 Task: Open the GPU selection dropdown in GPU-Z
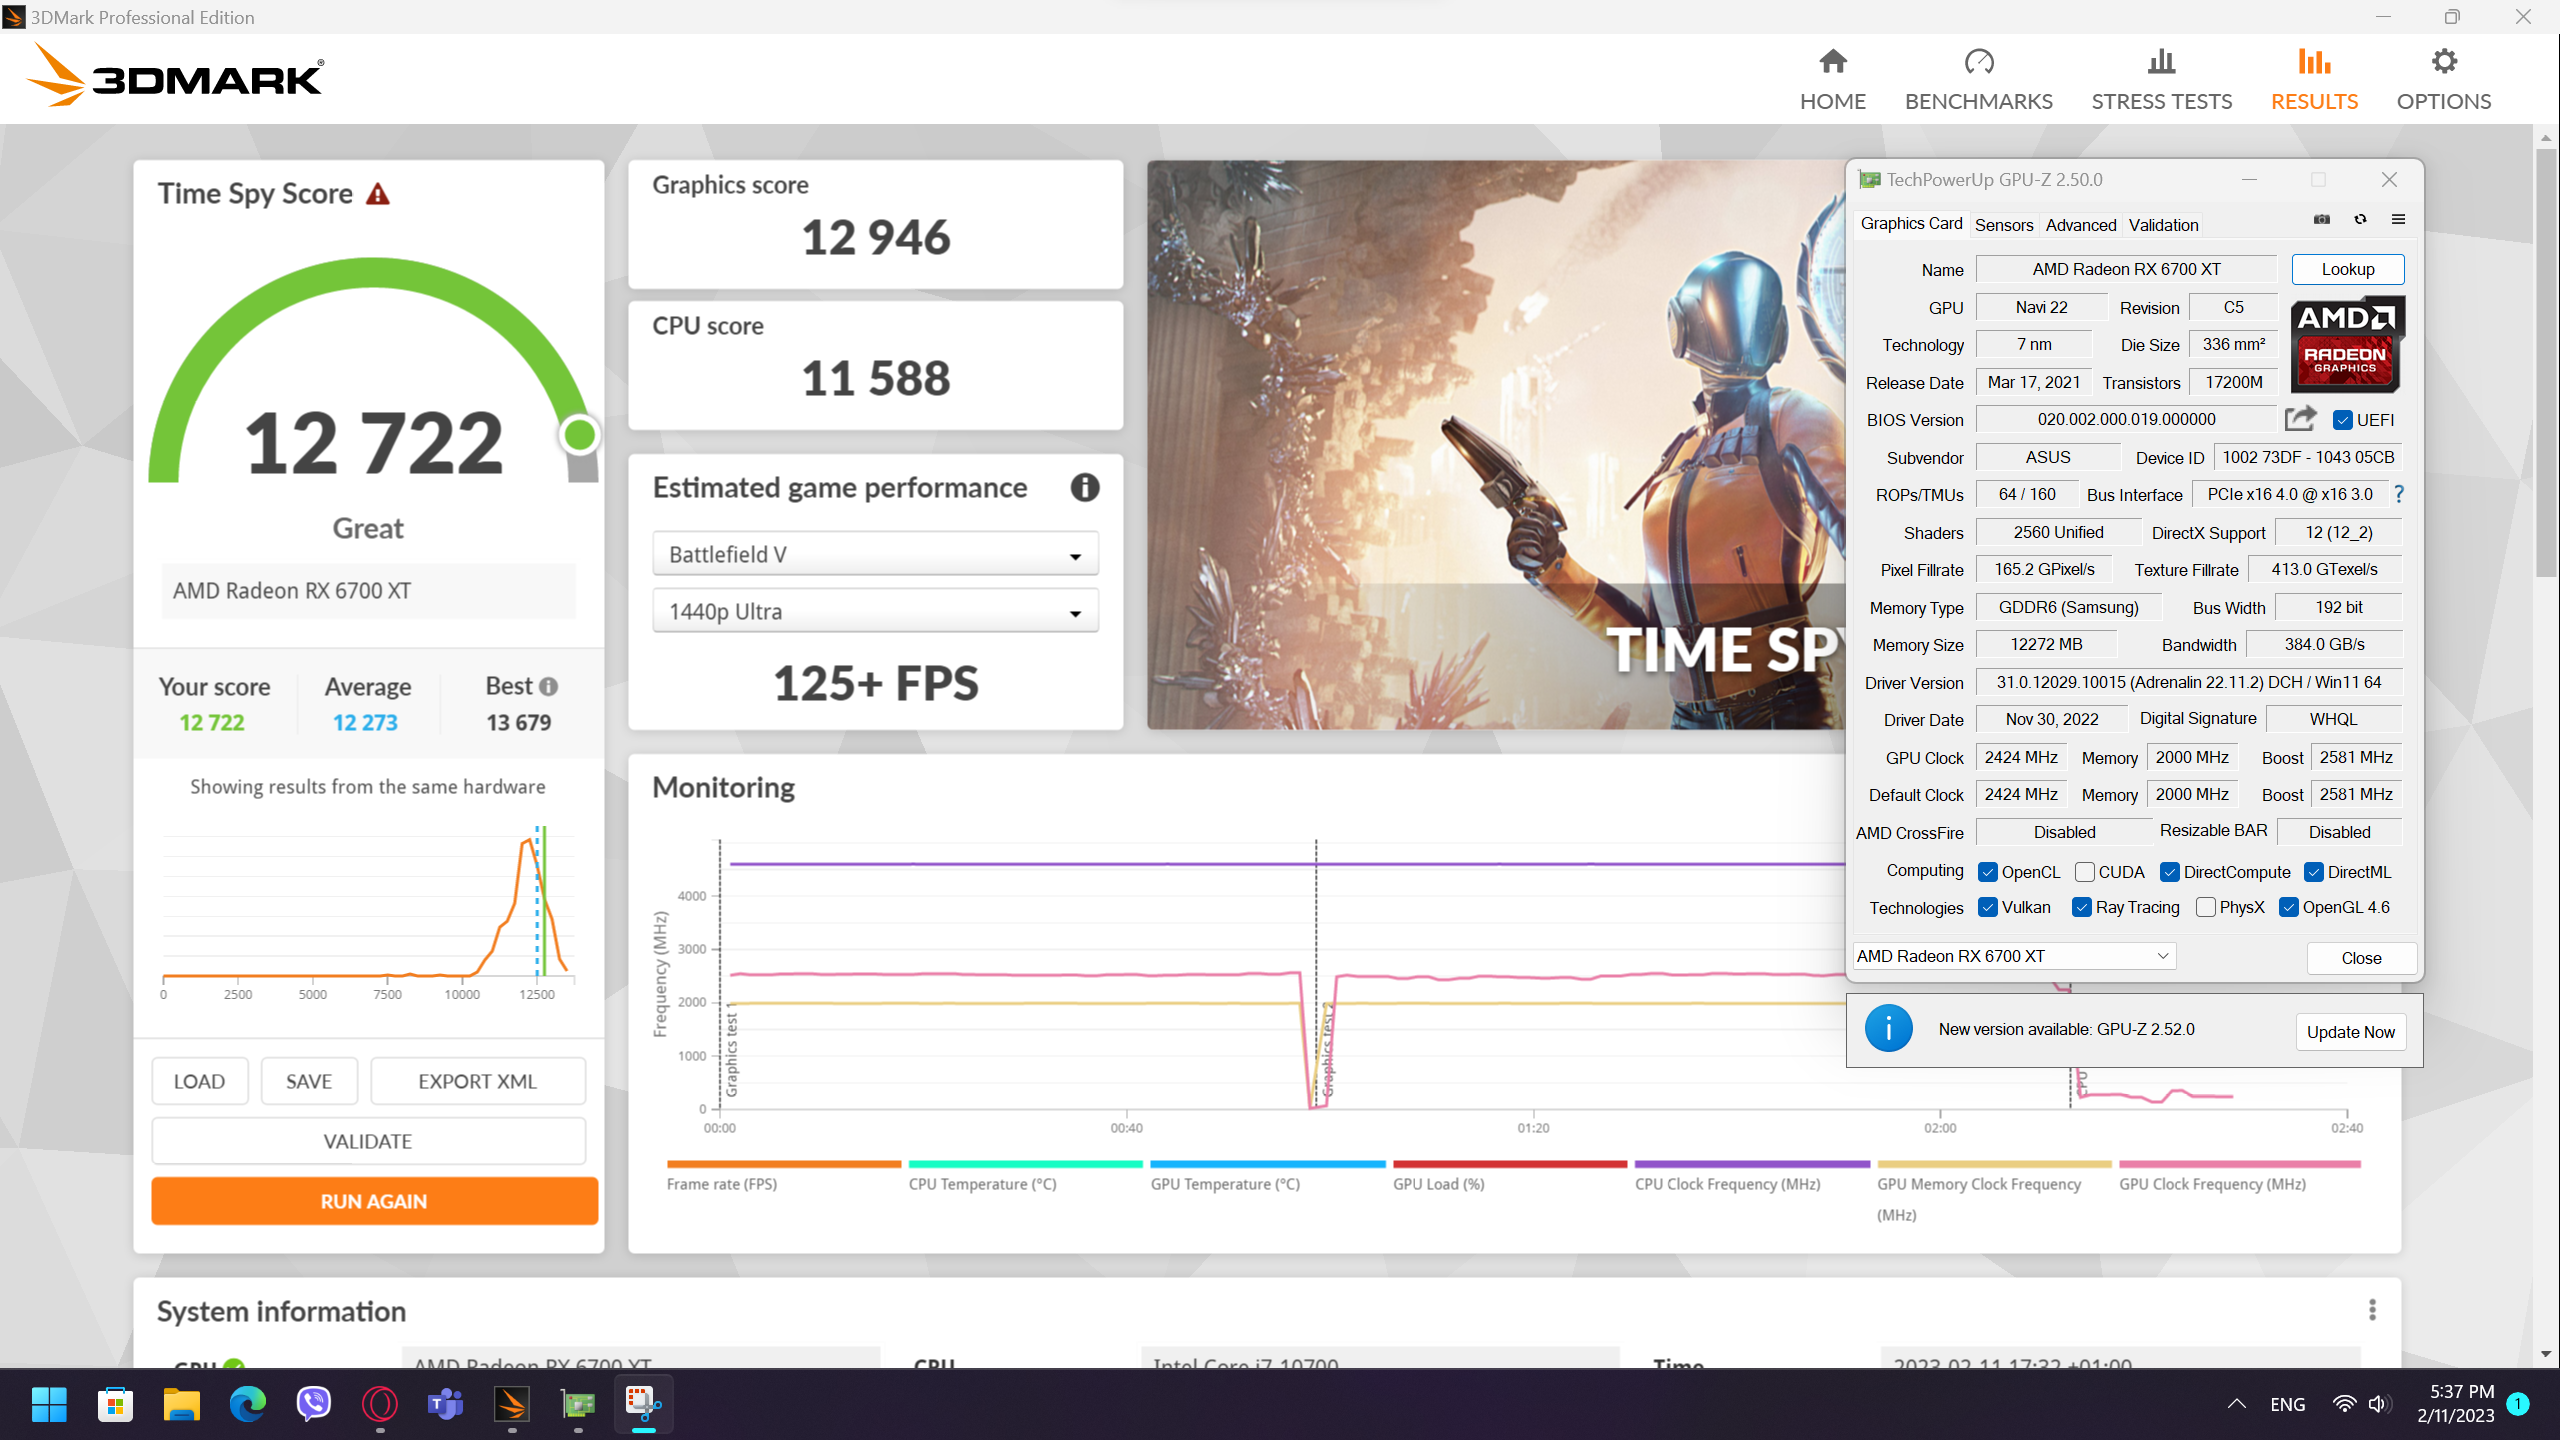[2013, 956]
